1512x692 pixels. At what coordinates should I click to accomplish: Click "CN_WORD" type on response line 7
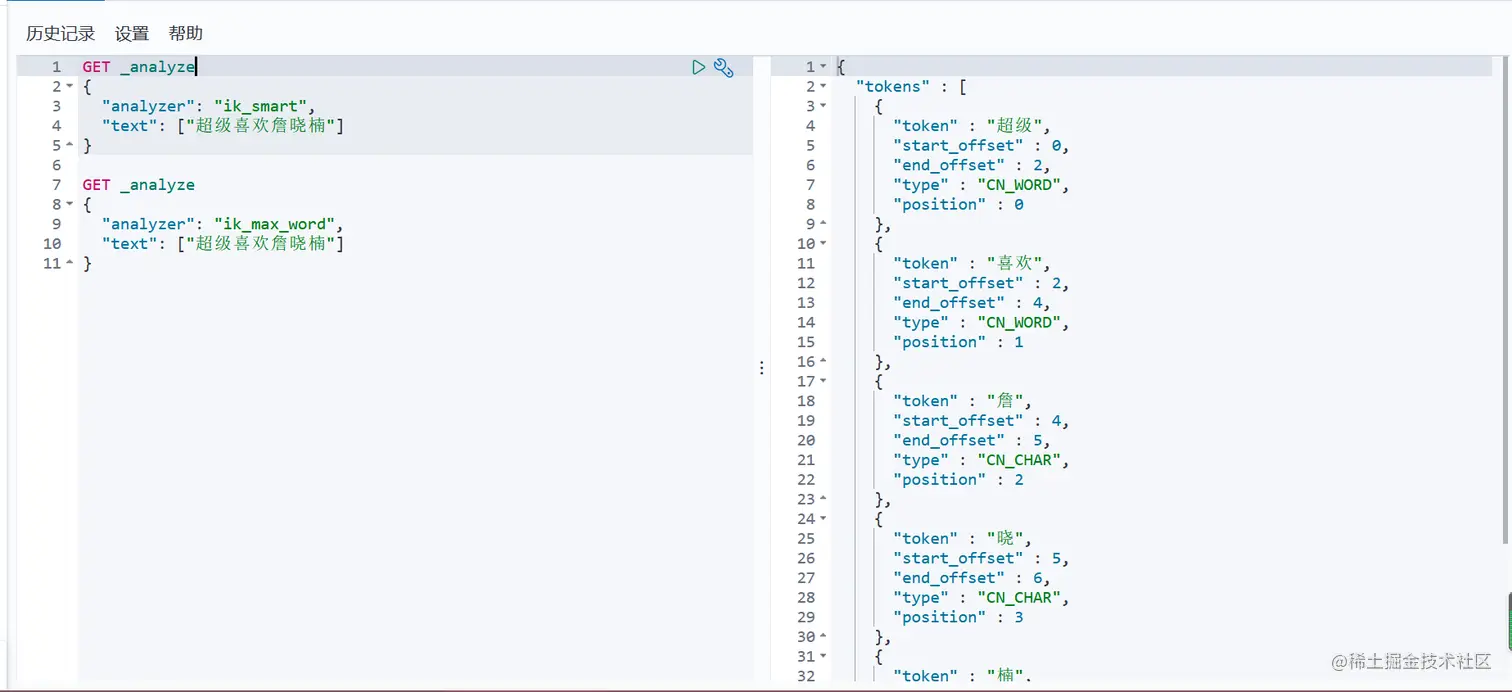click(1018, 185)
